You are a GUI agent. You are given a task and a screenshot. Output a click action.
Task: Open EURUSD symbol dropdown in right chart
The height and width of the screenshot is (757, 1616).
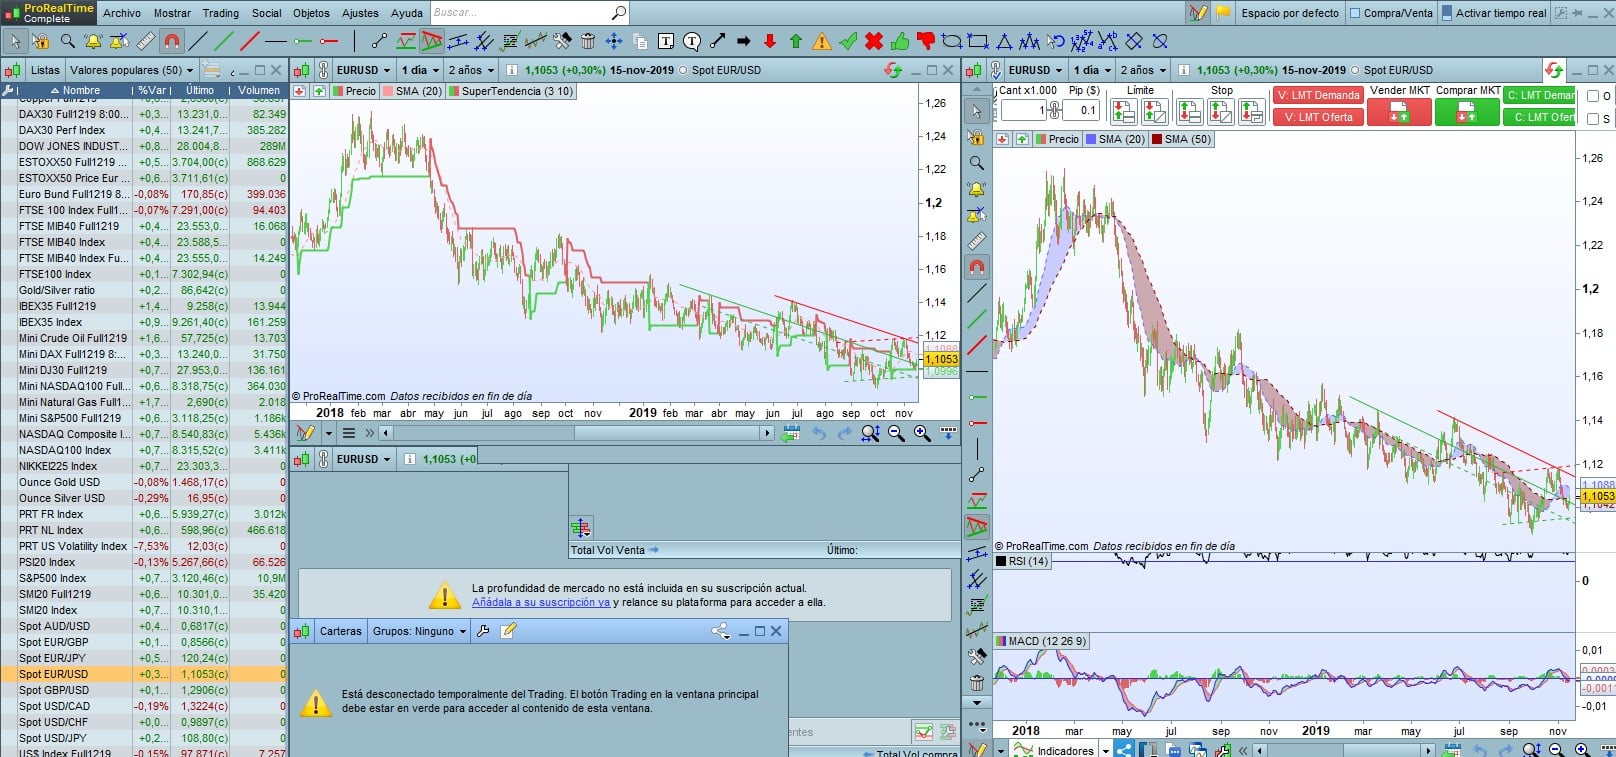click(1036, 70)
